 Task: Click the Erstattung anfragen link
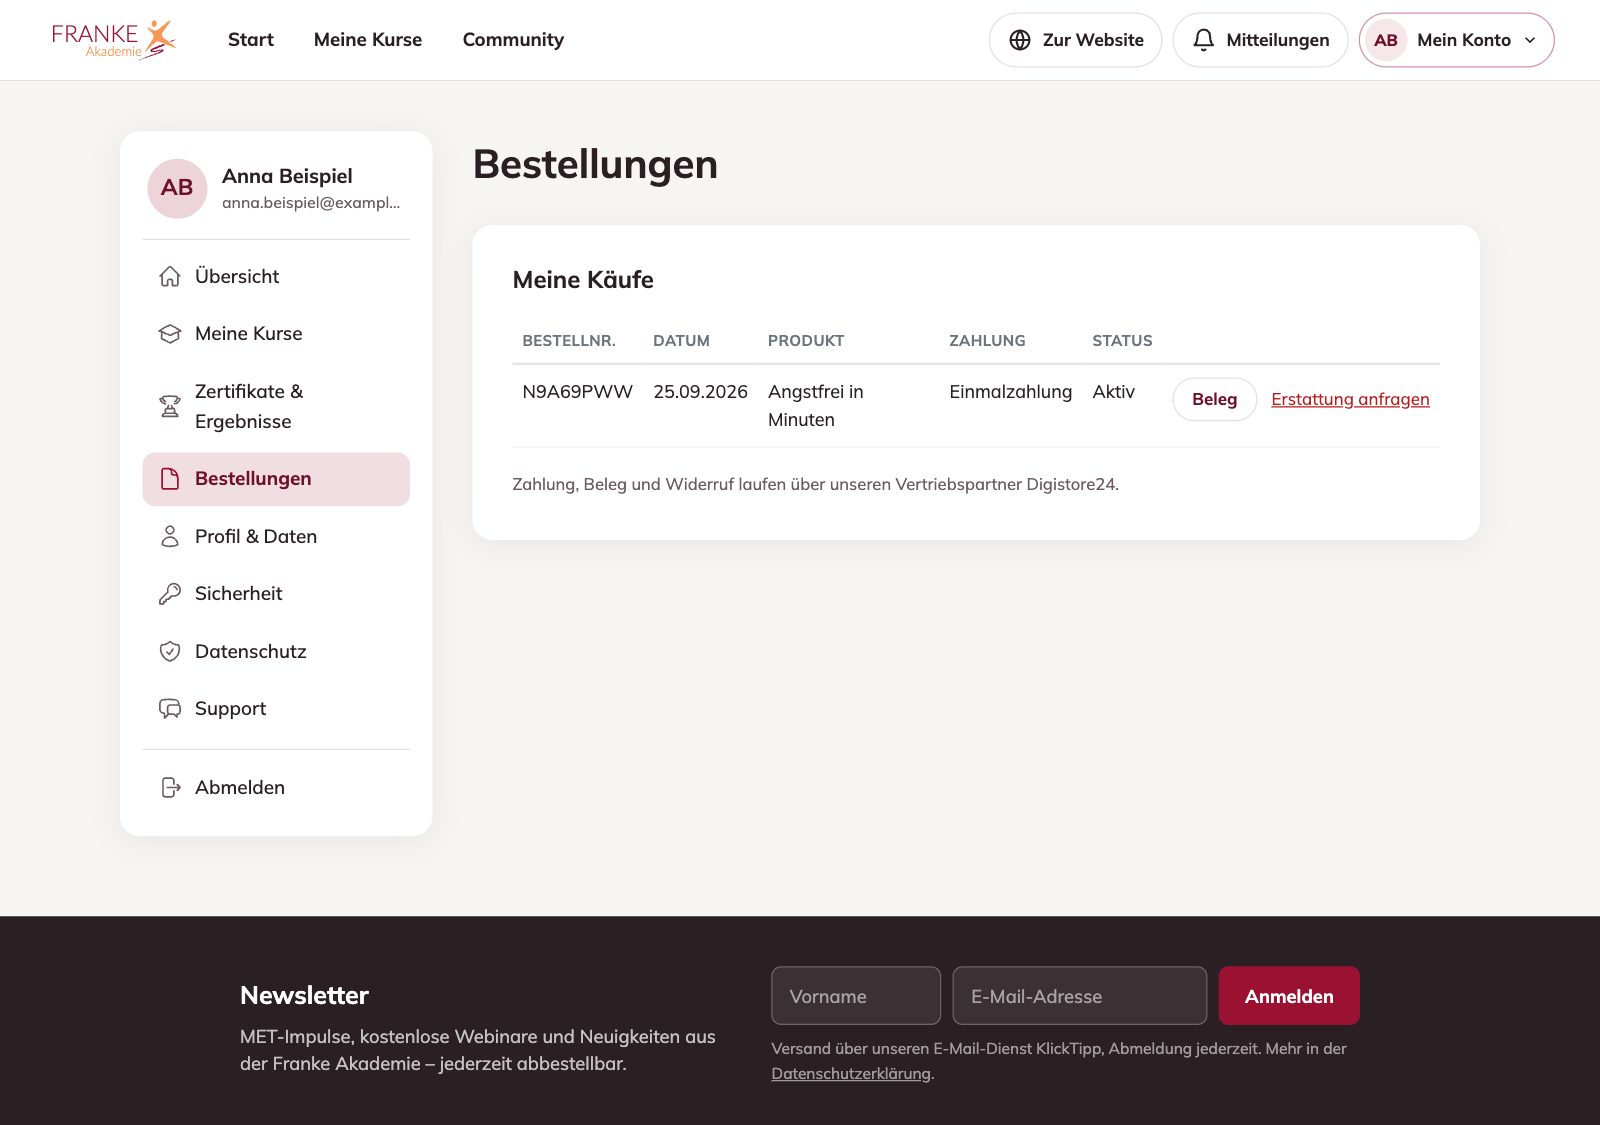coord(1350,399)
